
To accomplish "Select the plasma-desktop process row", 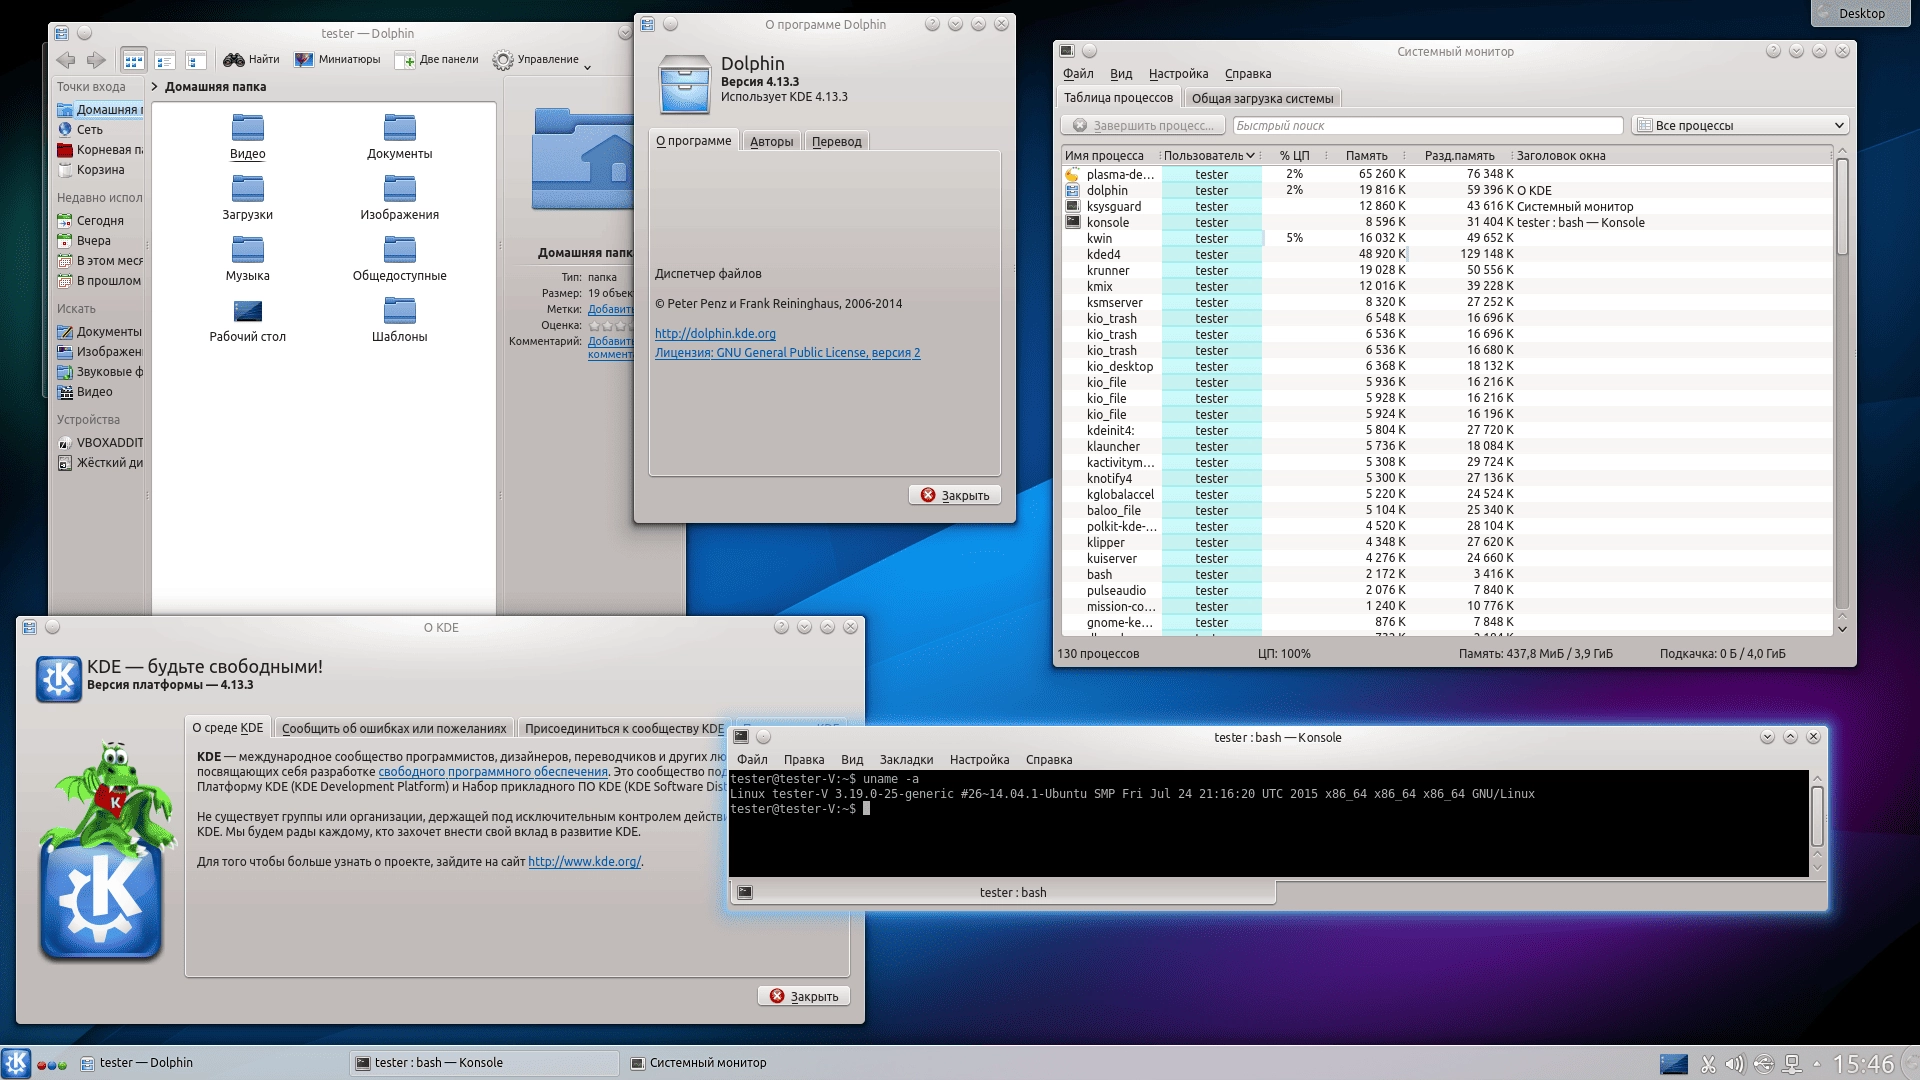I will (x=1446, y=174).
